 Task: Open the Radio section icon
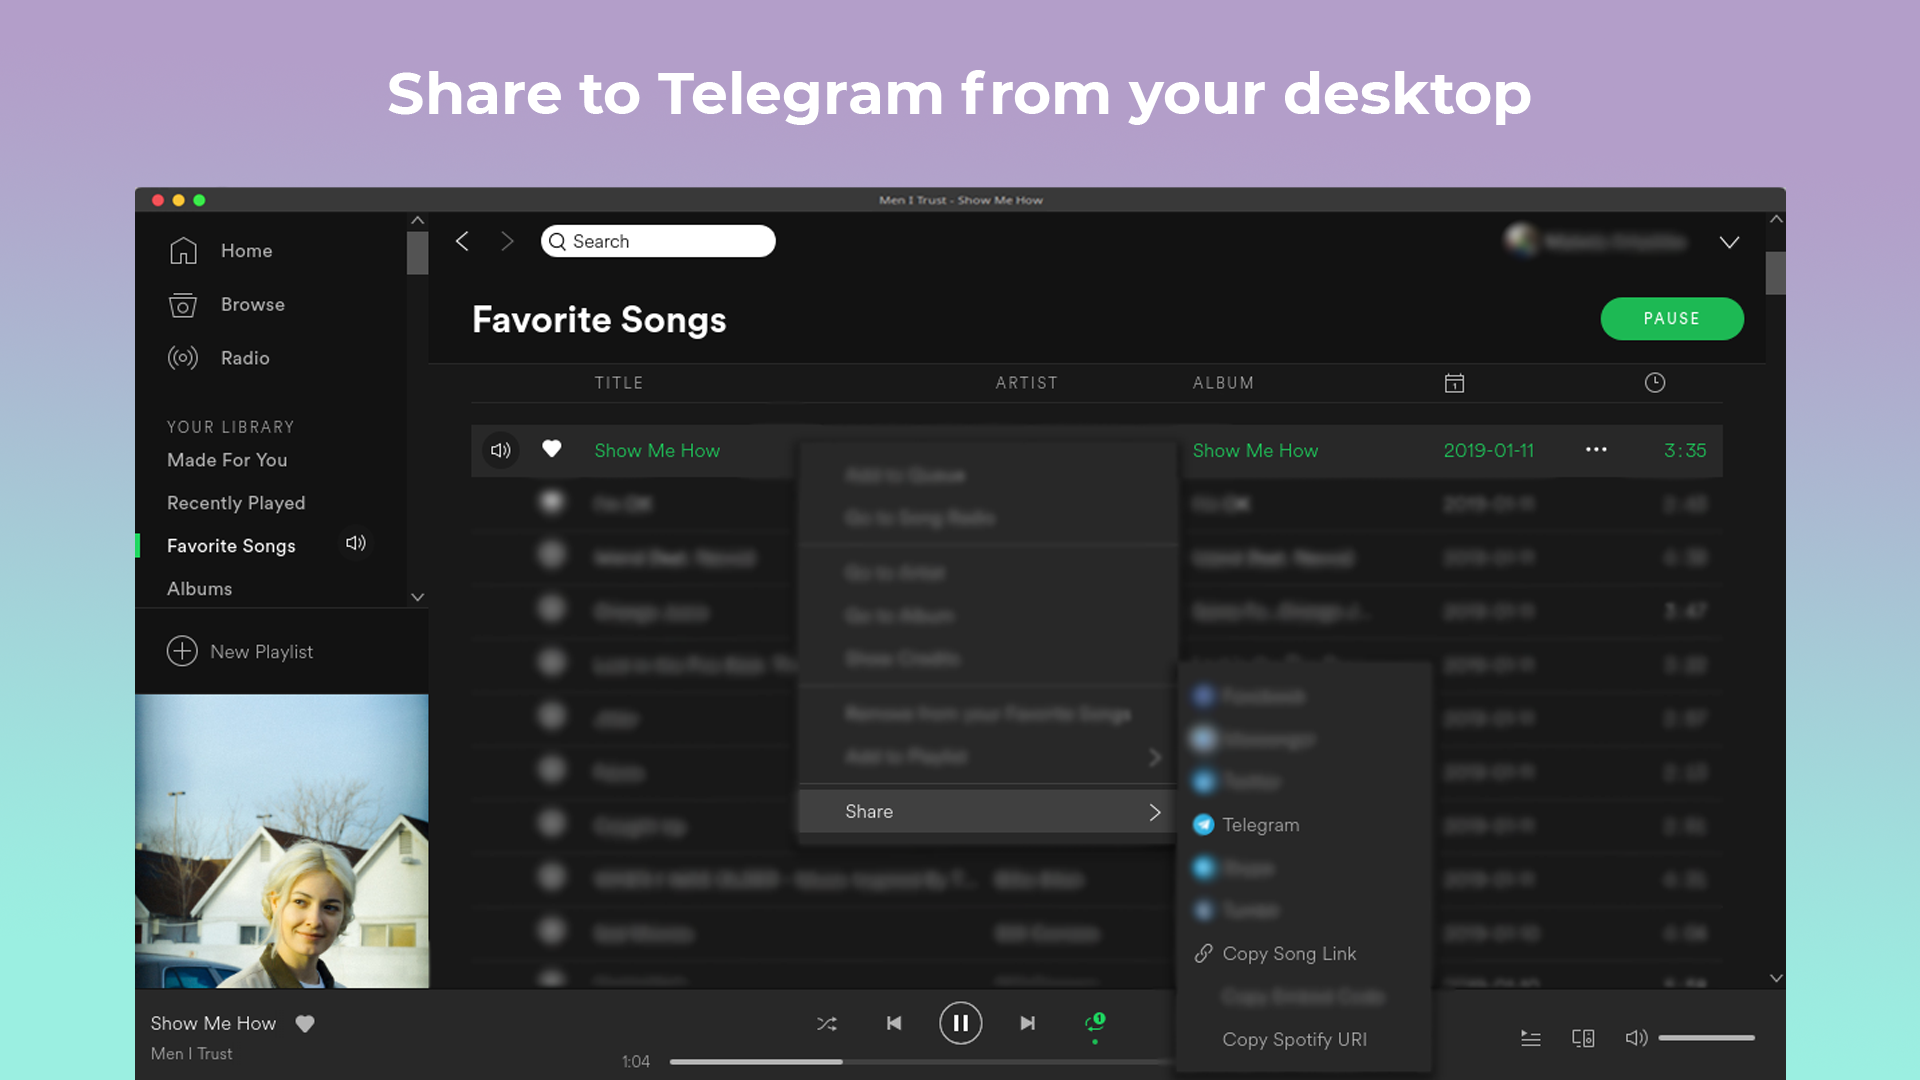[x=183, y=358]
